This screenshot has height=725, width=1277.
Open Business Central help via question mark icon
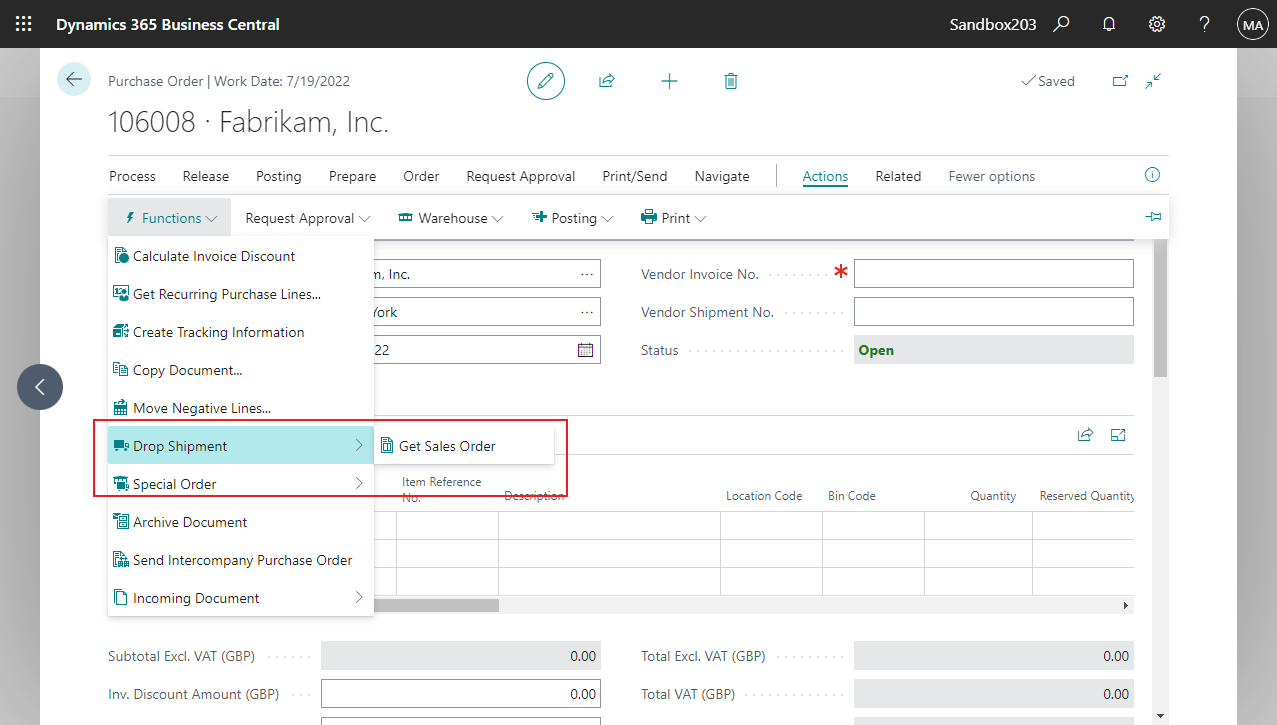click(x=1203, y=23)
